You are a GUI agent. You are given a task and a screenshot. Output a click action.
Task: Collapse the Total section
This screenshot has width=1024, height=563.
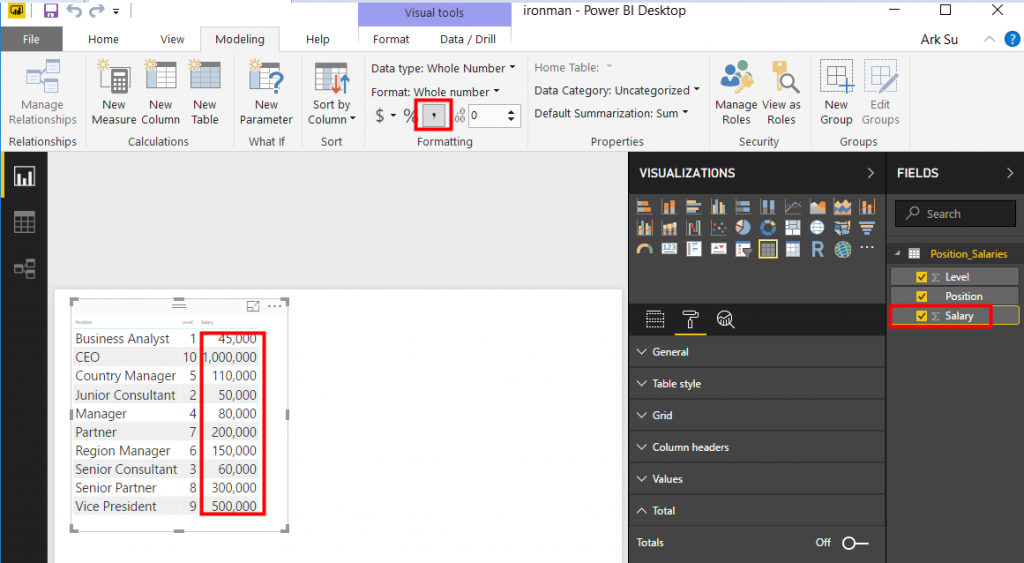[x=757, y=511]
